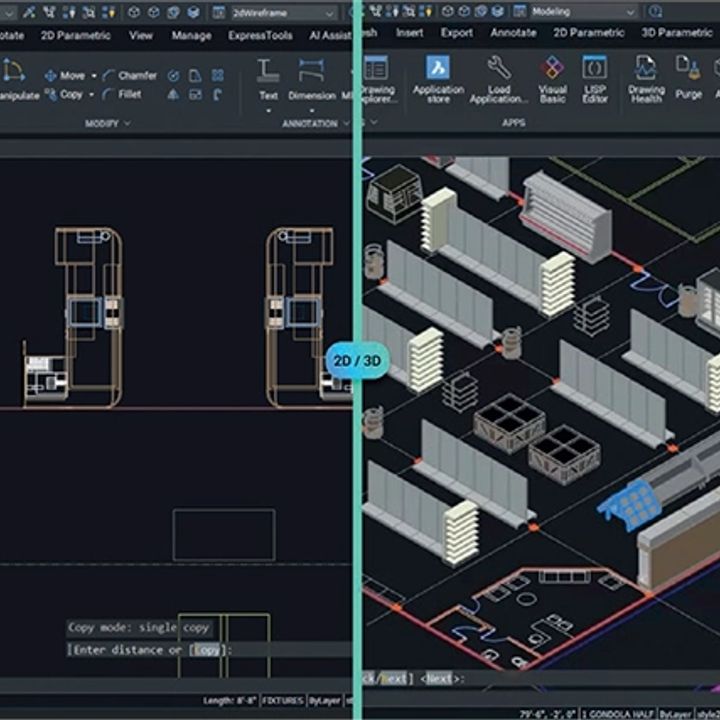Select the Manipulate tool icon
The width and height of the screenshot is (720, 720).
pyautogui.click(x=13, y=71)
